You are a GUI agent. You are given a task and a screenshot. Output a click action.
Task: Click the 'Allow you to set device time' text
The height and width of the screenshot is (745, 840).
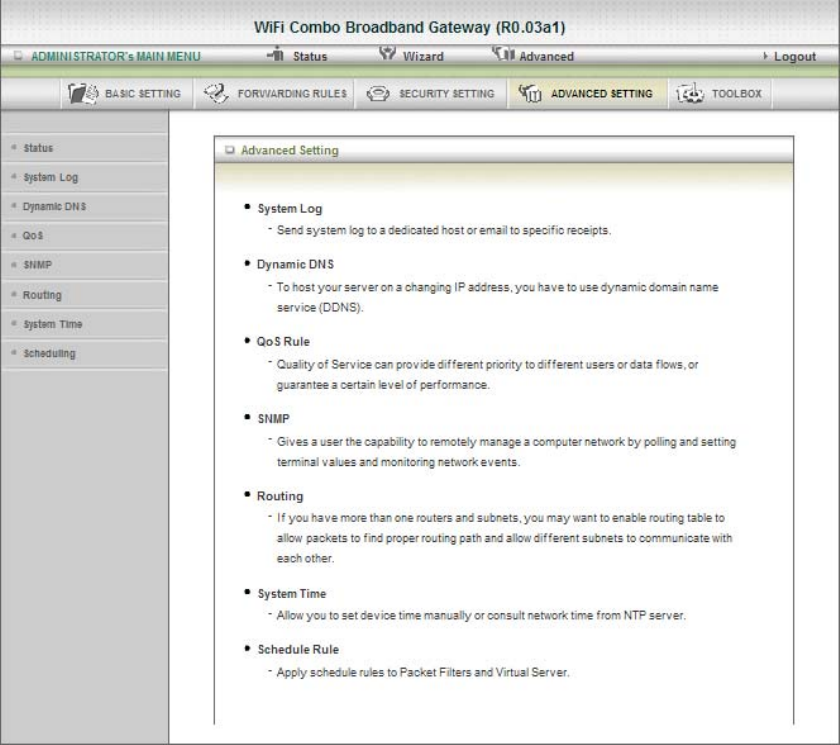(x=481, y=615)
